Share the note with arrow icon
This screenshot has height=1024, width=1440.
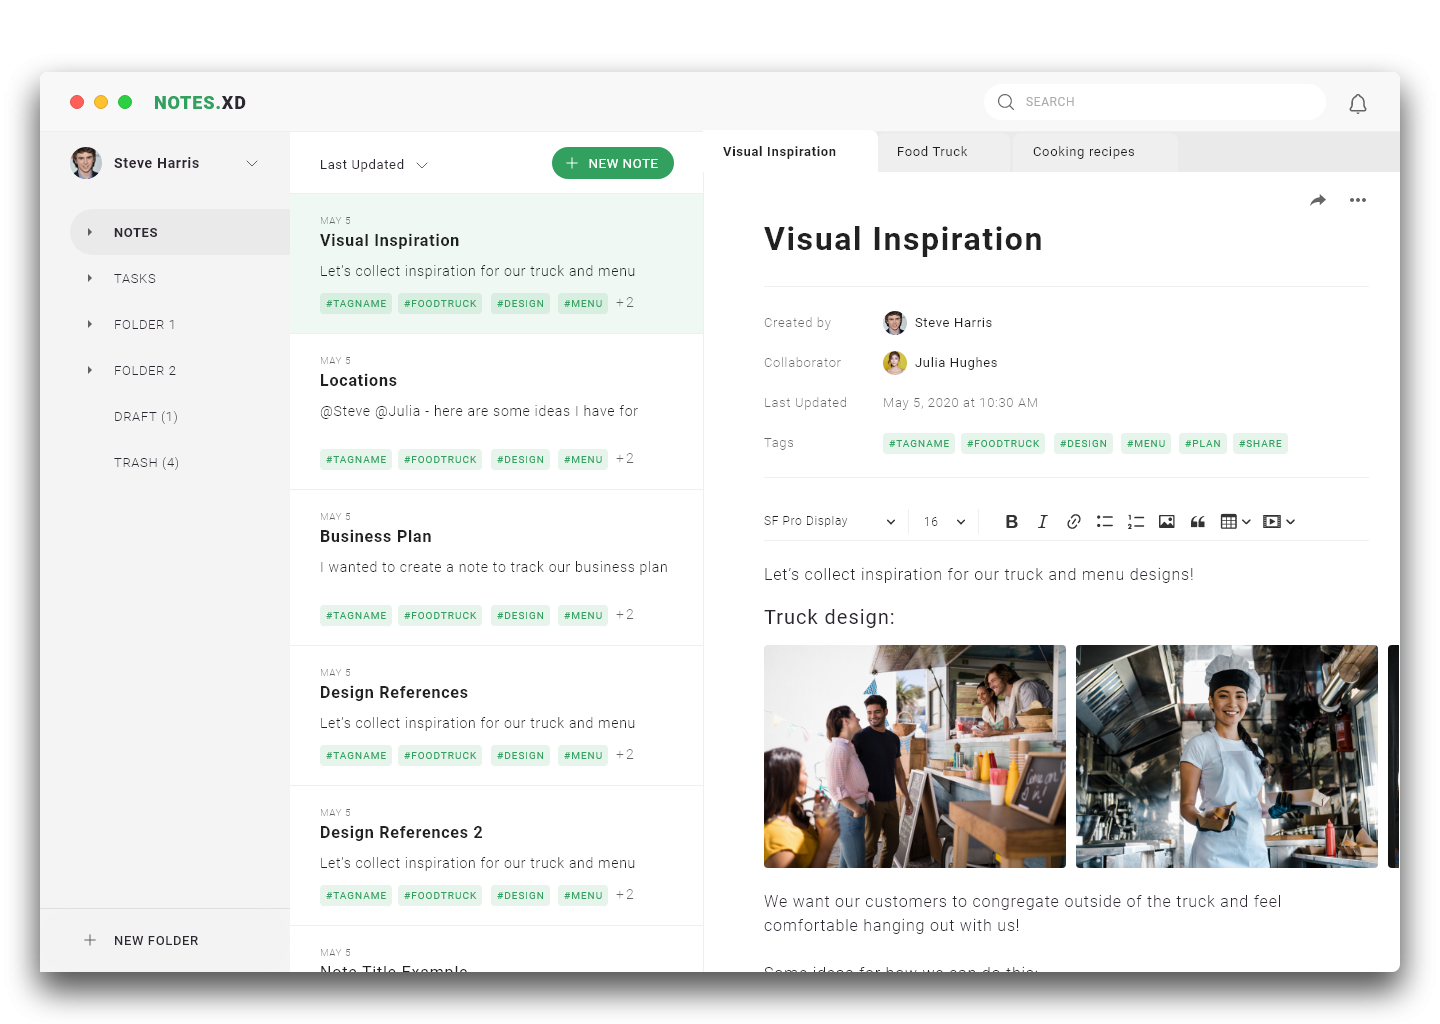click(1318, 200)
